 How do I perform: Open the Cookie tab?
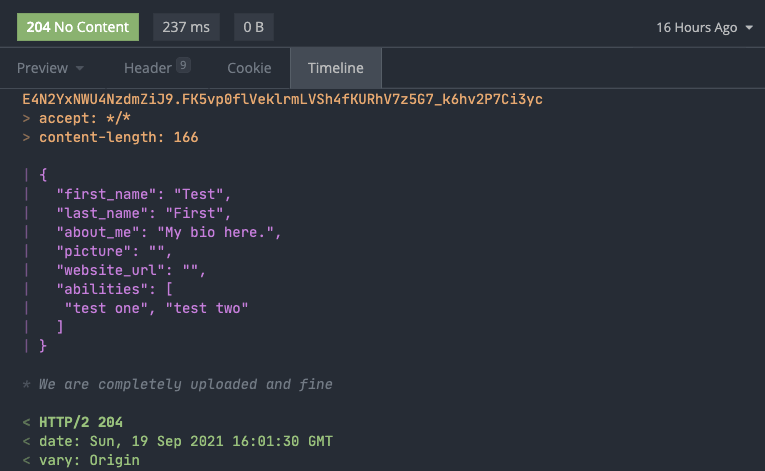point(249,68)
